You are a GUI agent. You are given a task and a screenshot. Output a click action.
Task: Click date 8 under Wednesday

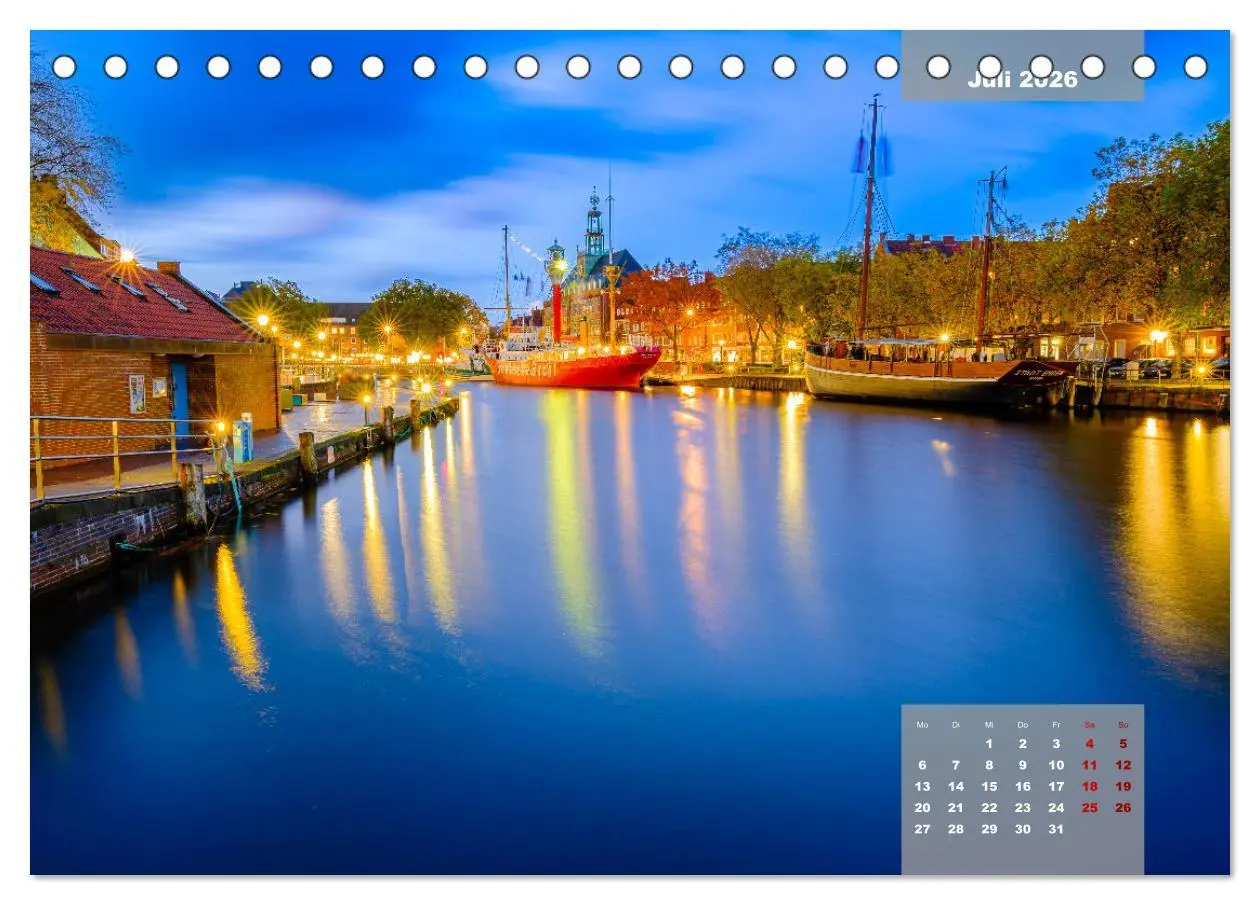click(989, 765)
